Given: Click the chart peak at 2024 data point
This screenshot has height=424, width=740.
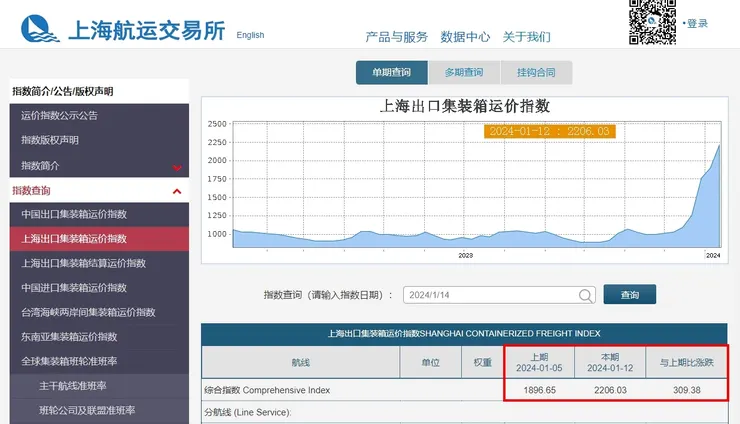Looking at the screenshot, I should coord(719,145).
